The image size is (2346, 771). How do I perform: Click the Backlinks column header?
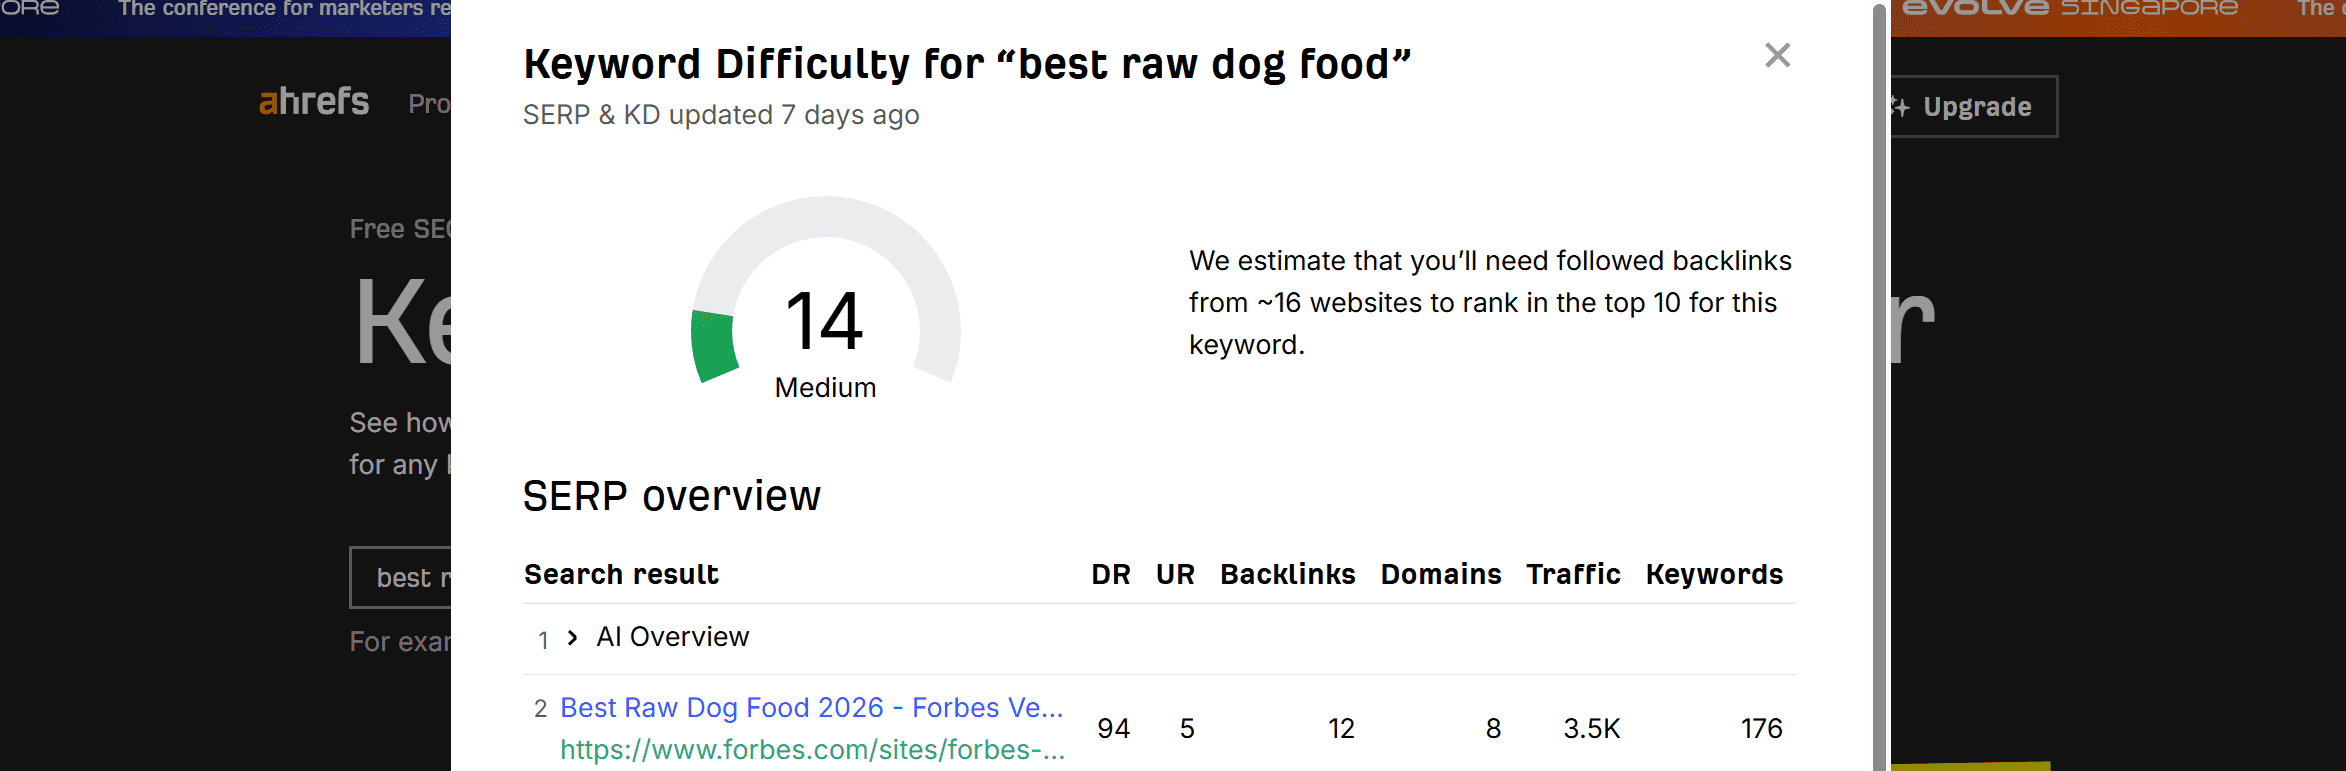[x=1287, y=575]
